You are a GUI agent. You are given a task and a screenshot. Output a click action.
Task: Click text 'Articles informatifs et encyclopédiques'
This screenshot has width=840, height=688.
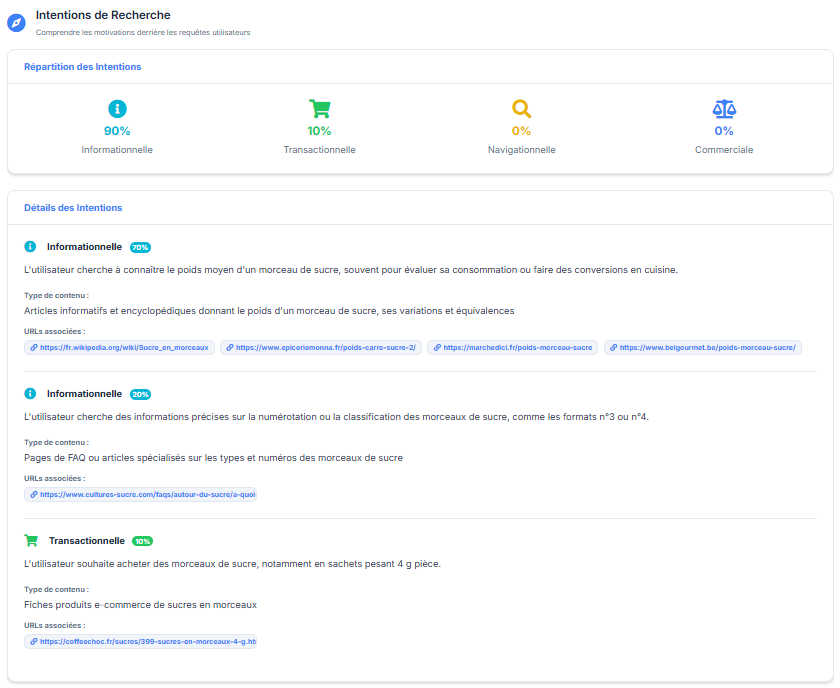(110, 311)
